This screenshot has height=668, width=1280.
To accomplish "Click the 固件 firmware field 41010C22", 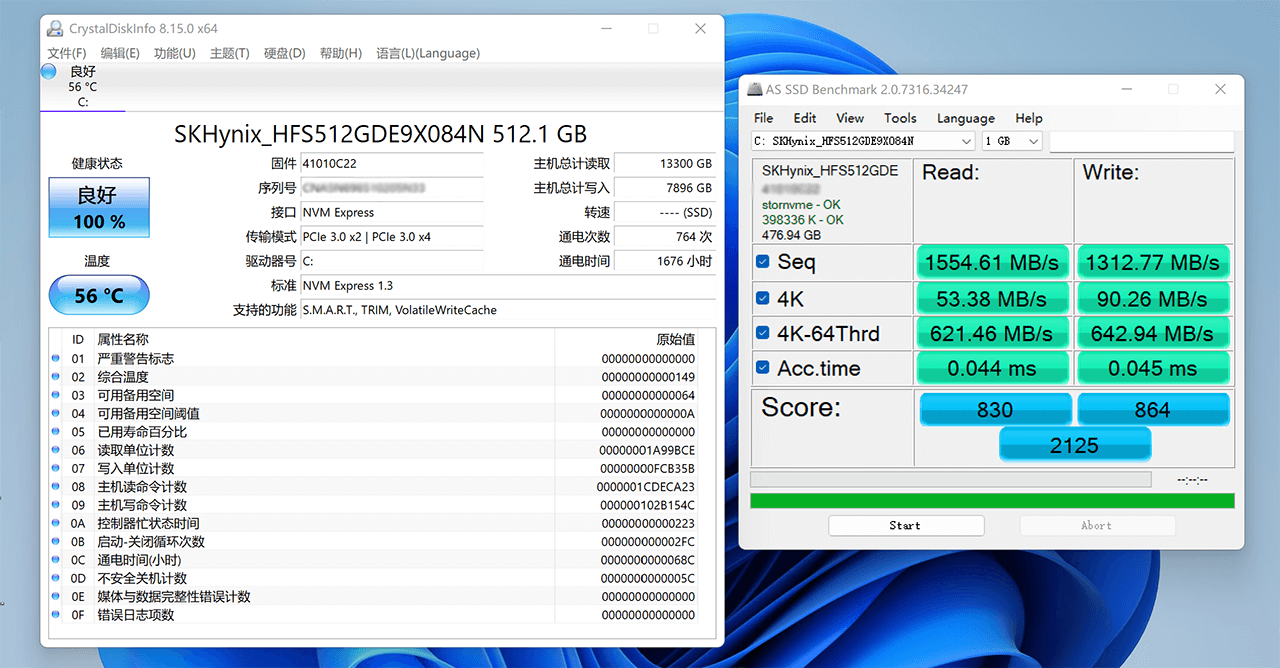I will [x=392, y=164].
